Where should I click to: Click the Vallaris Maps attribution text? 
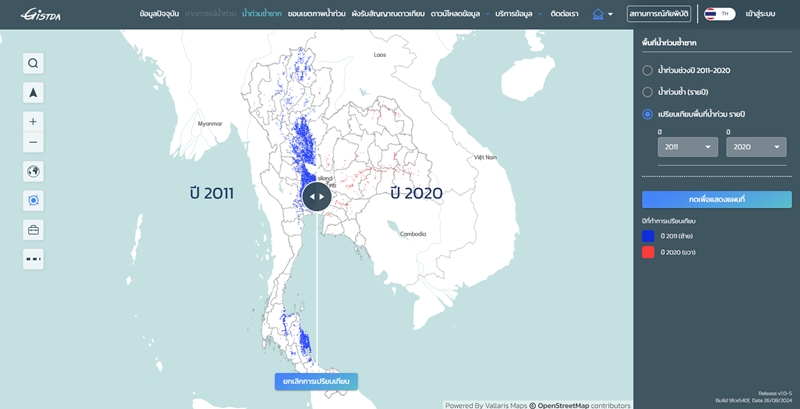(486, 405)
